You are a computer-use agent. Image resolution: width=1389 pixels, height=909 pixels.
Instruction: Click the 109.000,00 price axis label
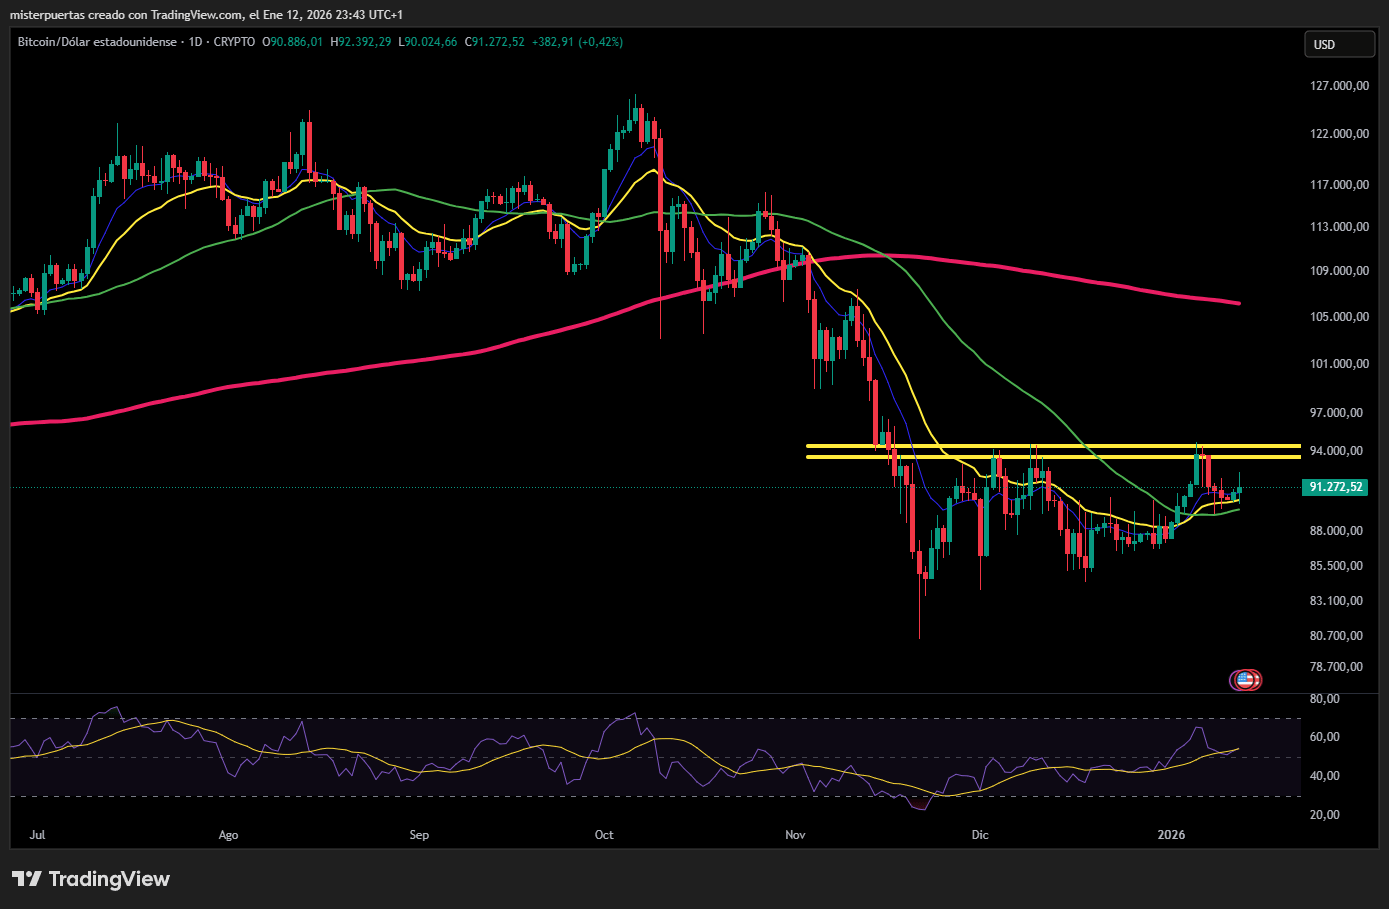pos(1339,271)
